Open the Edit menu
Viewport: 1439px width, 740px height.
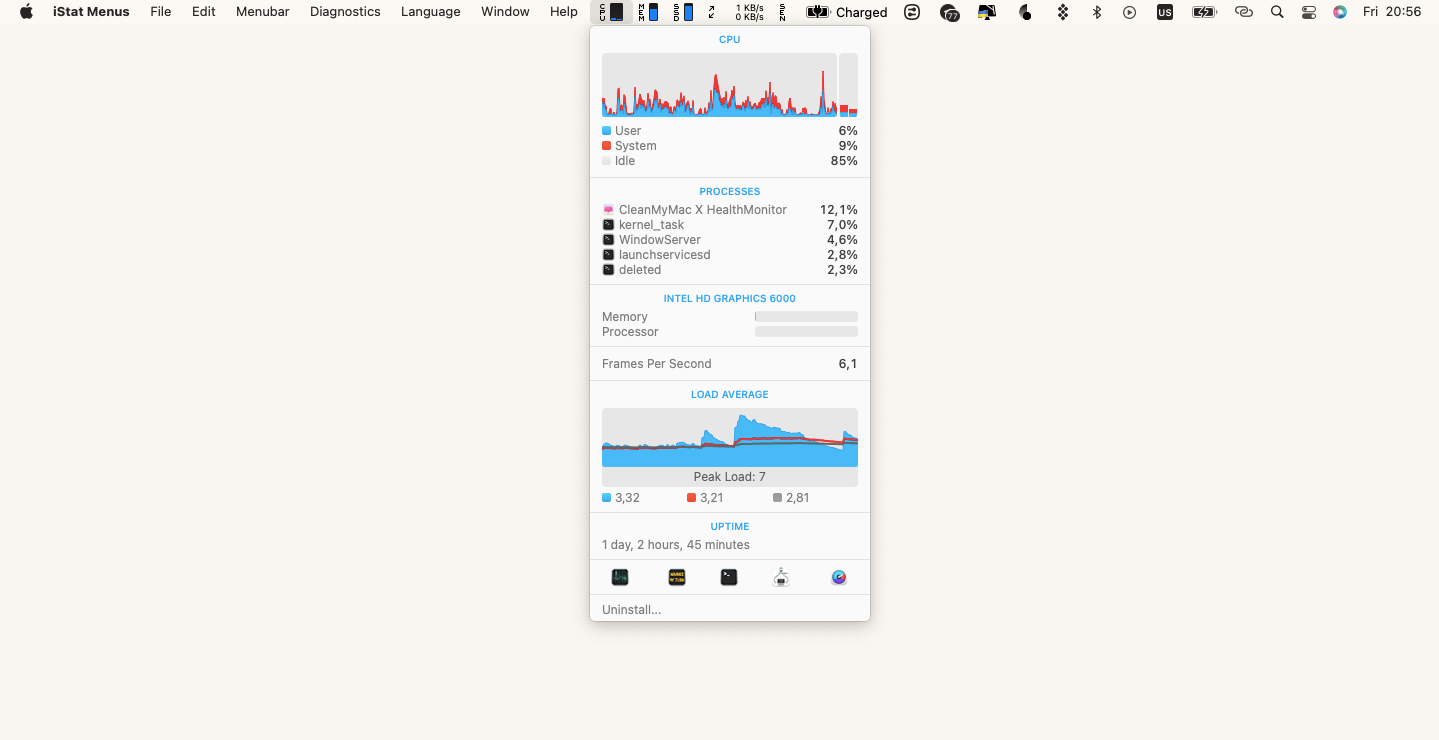point(204,12)
